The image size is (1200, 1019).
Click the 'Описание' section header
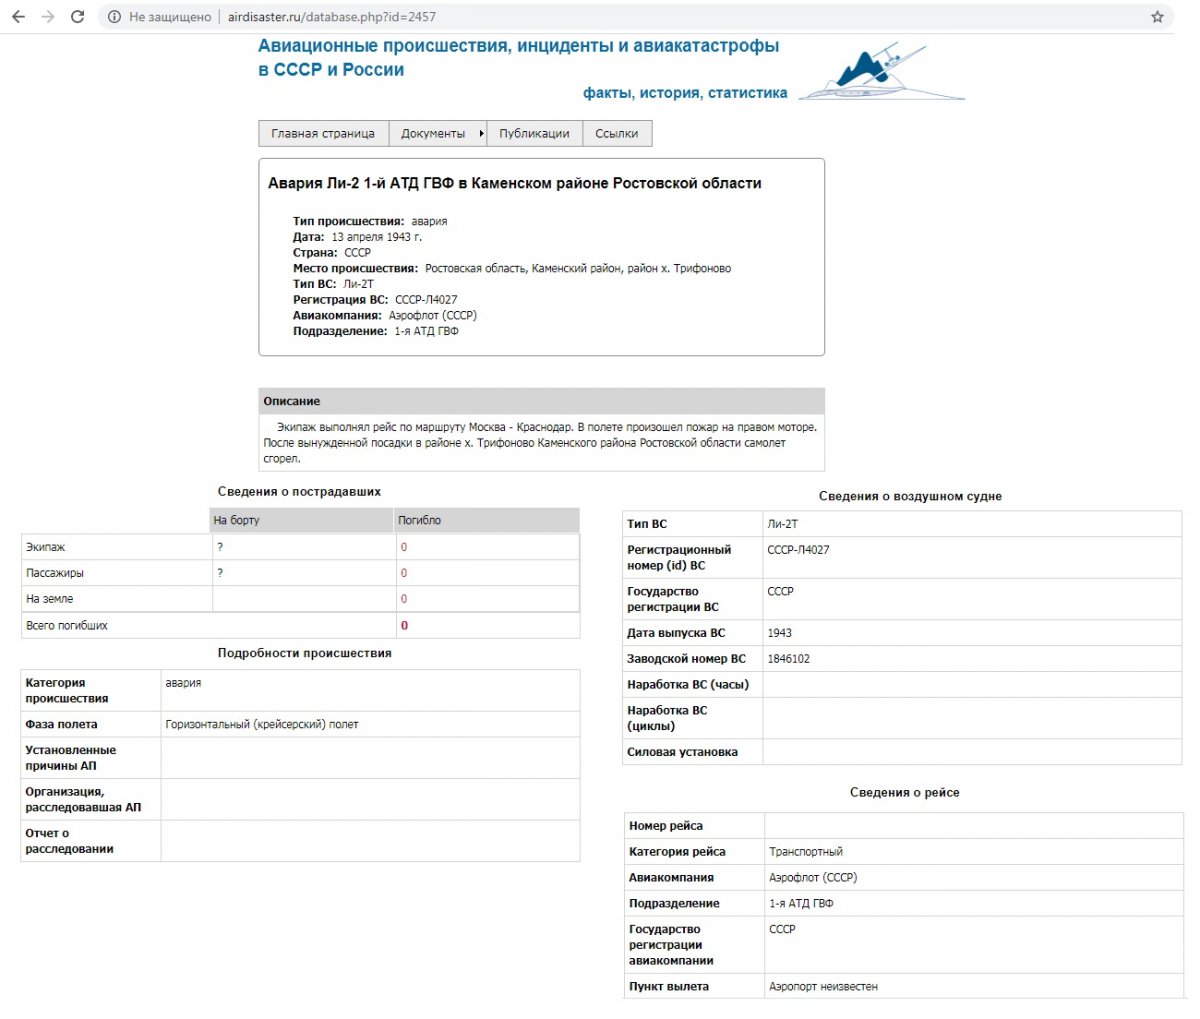click(x=542, y=401)
